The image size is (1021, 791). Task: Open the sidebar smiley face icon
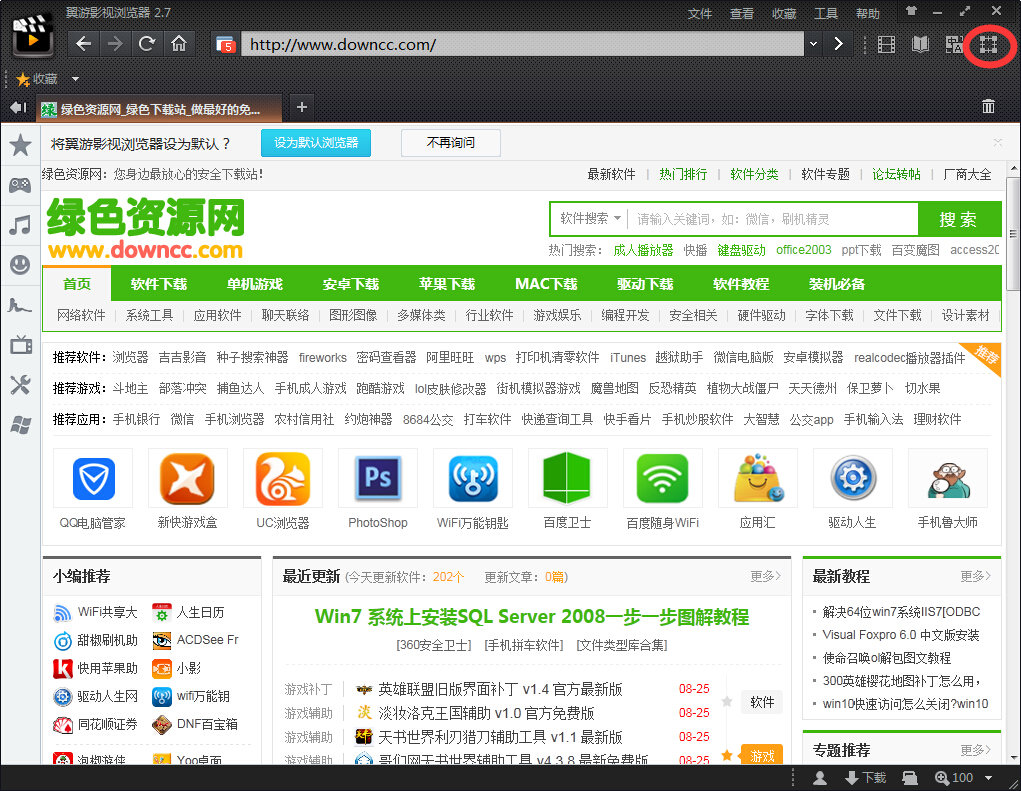click(20, 265)
